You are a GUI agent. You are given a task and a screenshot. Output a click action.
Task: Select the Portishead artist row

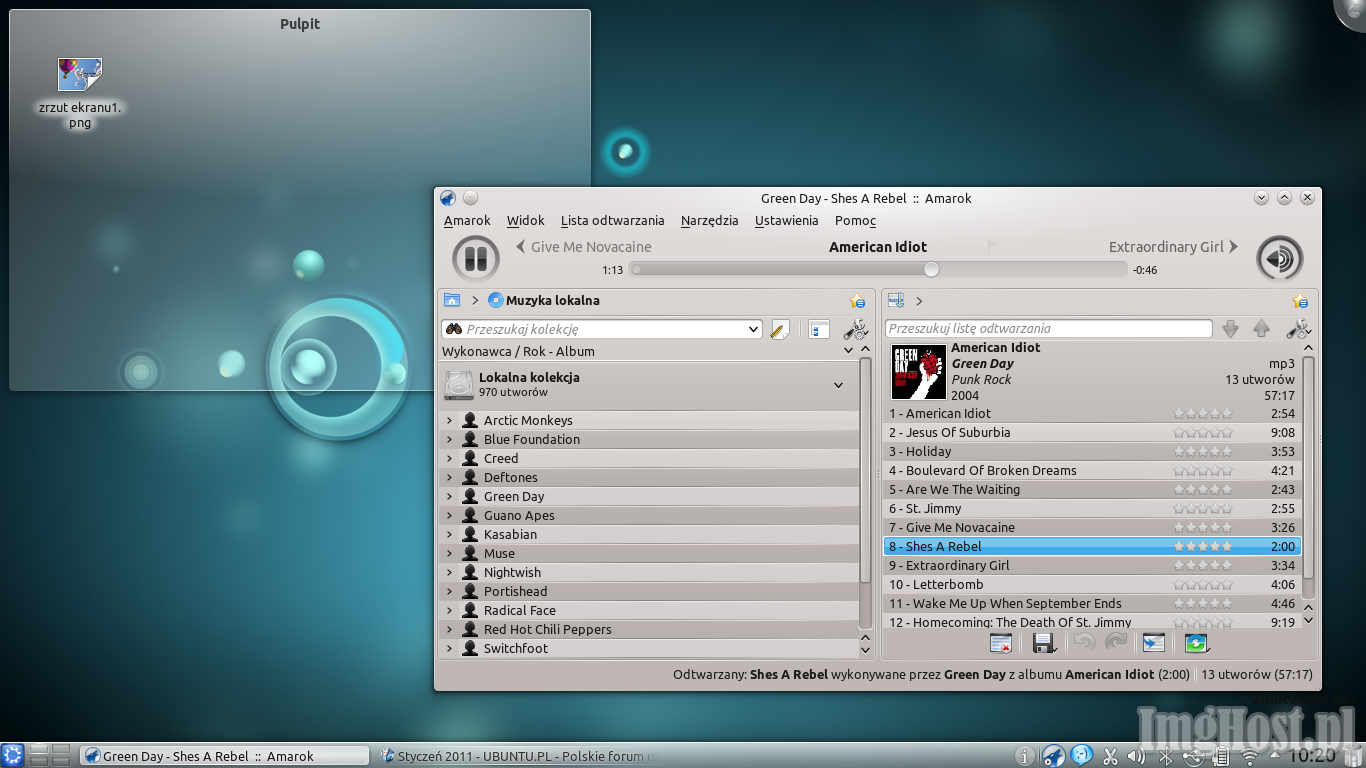[649, 591]
